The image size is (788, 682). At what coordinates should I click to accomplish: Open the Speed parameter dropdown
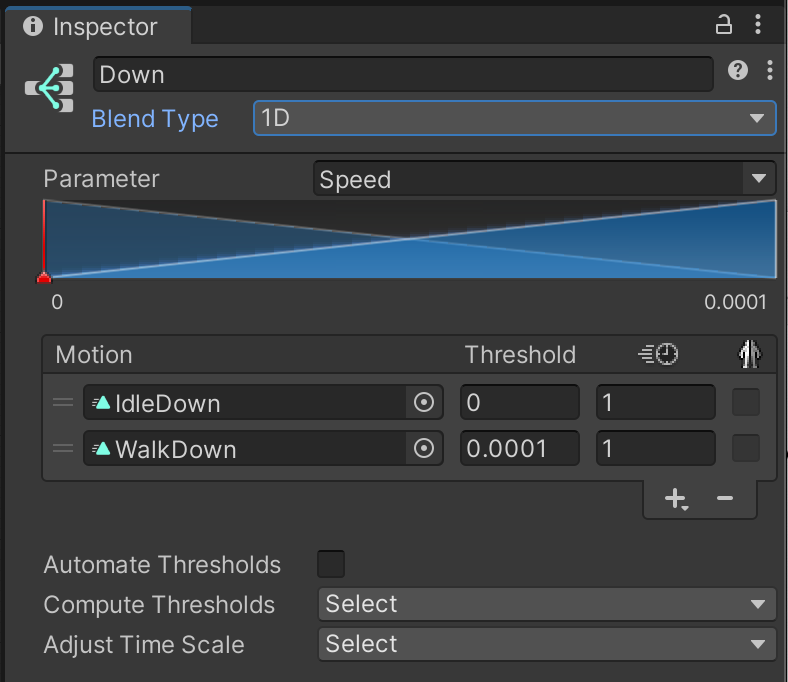544,180
